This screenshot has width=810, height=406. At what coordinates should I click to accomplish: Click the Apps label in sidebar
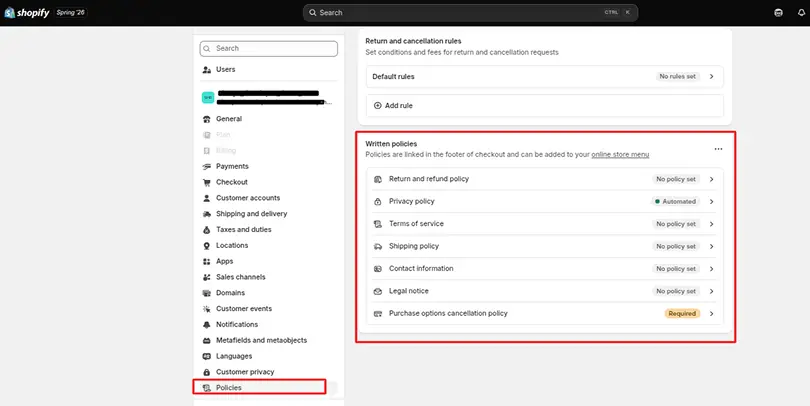tap(225, 261)
